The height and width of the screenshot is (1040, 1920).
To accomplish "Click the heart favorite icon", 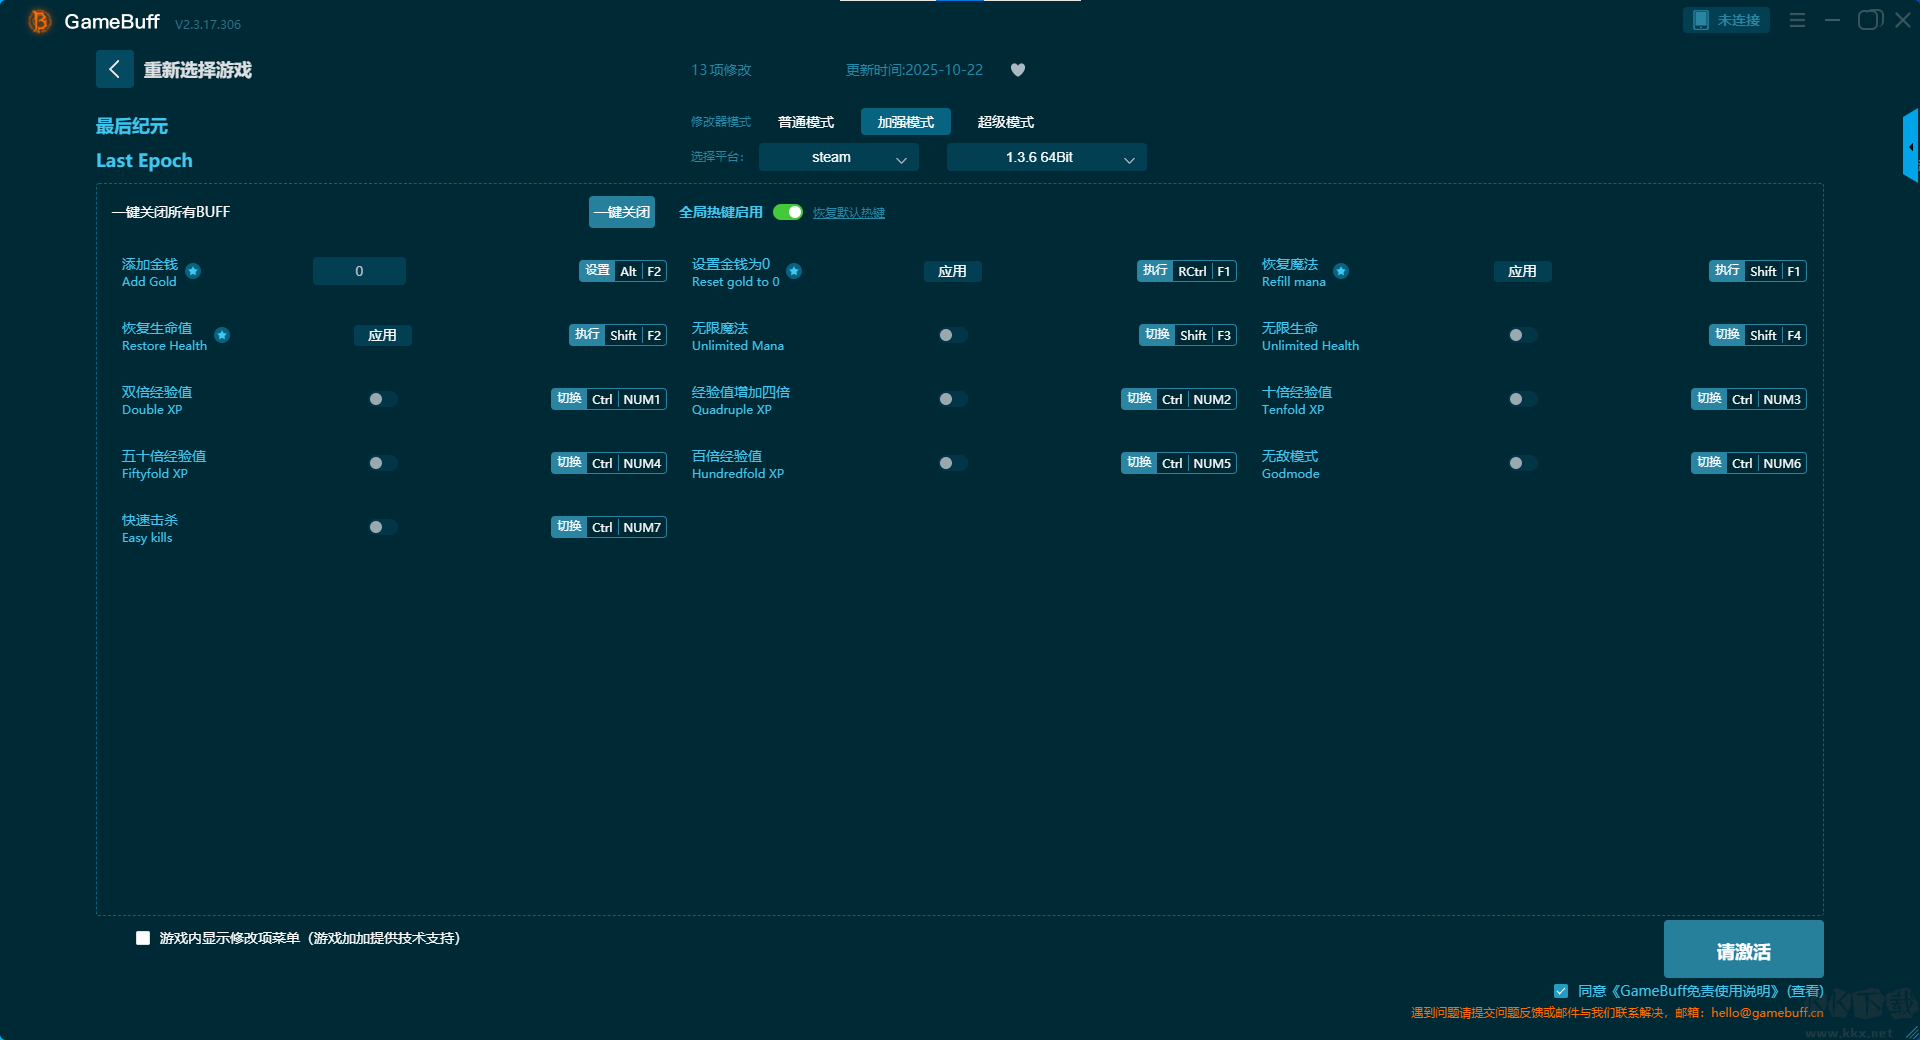I will coord(1017,70).
